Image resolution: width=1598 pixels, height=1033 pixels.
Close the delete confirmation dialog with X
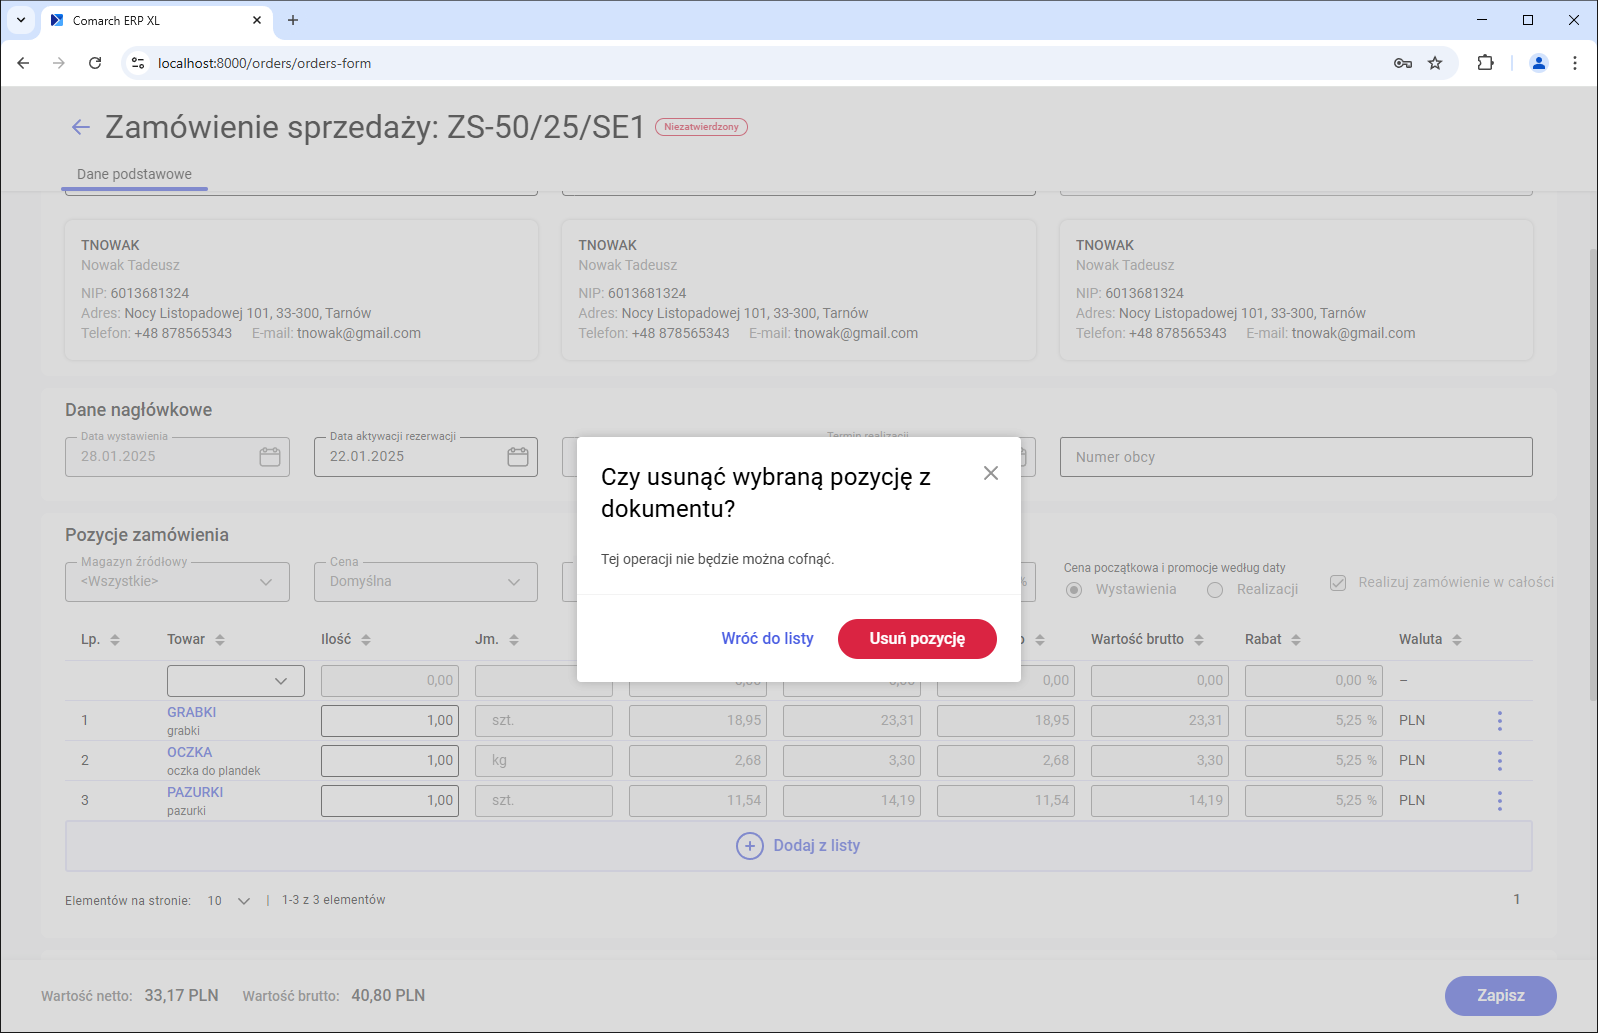tap(990, 473)
